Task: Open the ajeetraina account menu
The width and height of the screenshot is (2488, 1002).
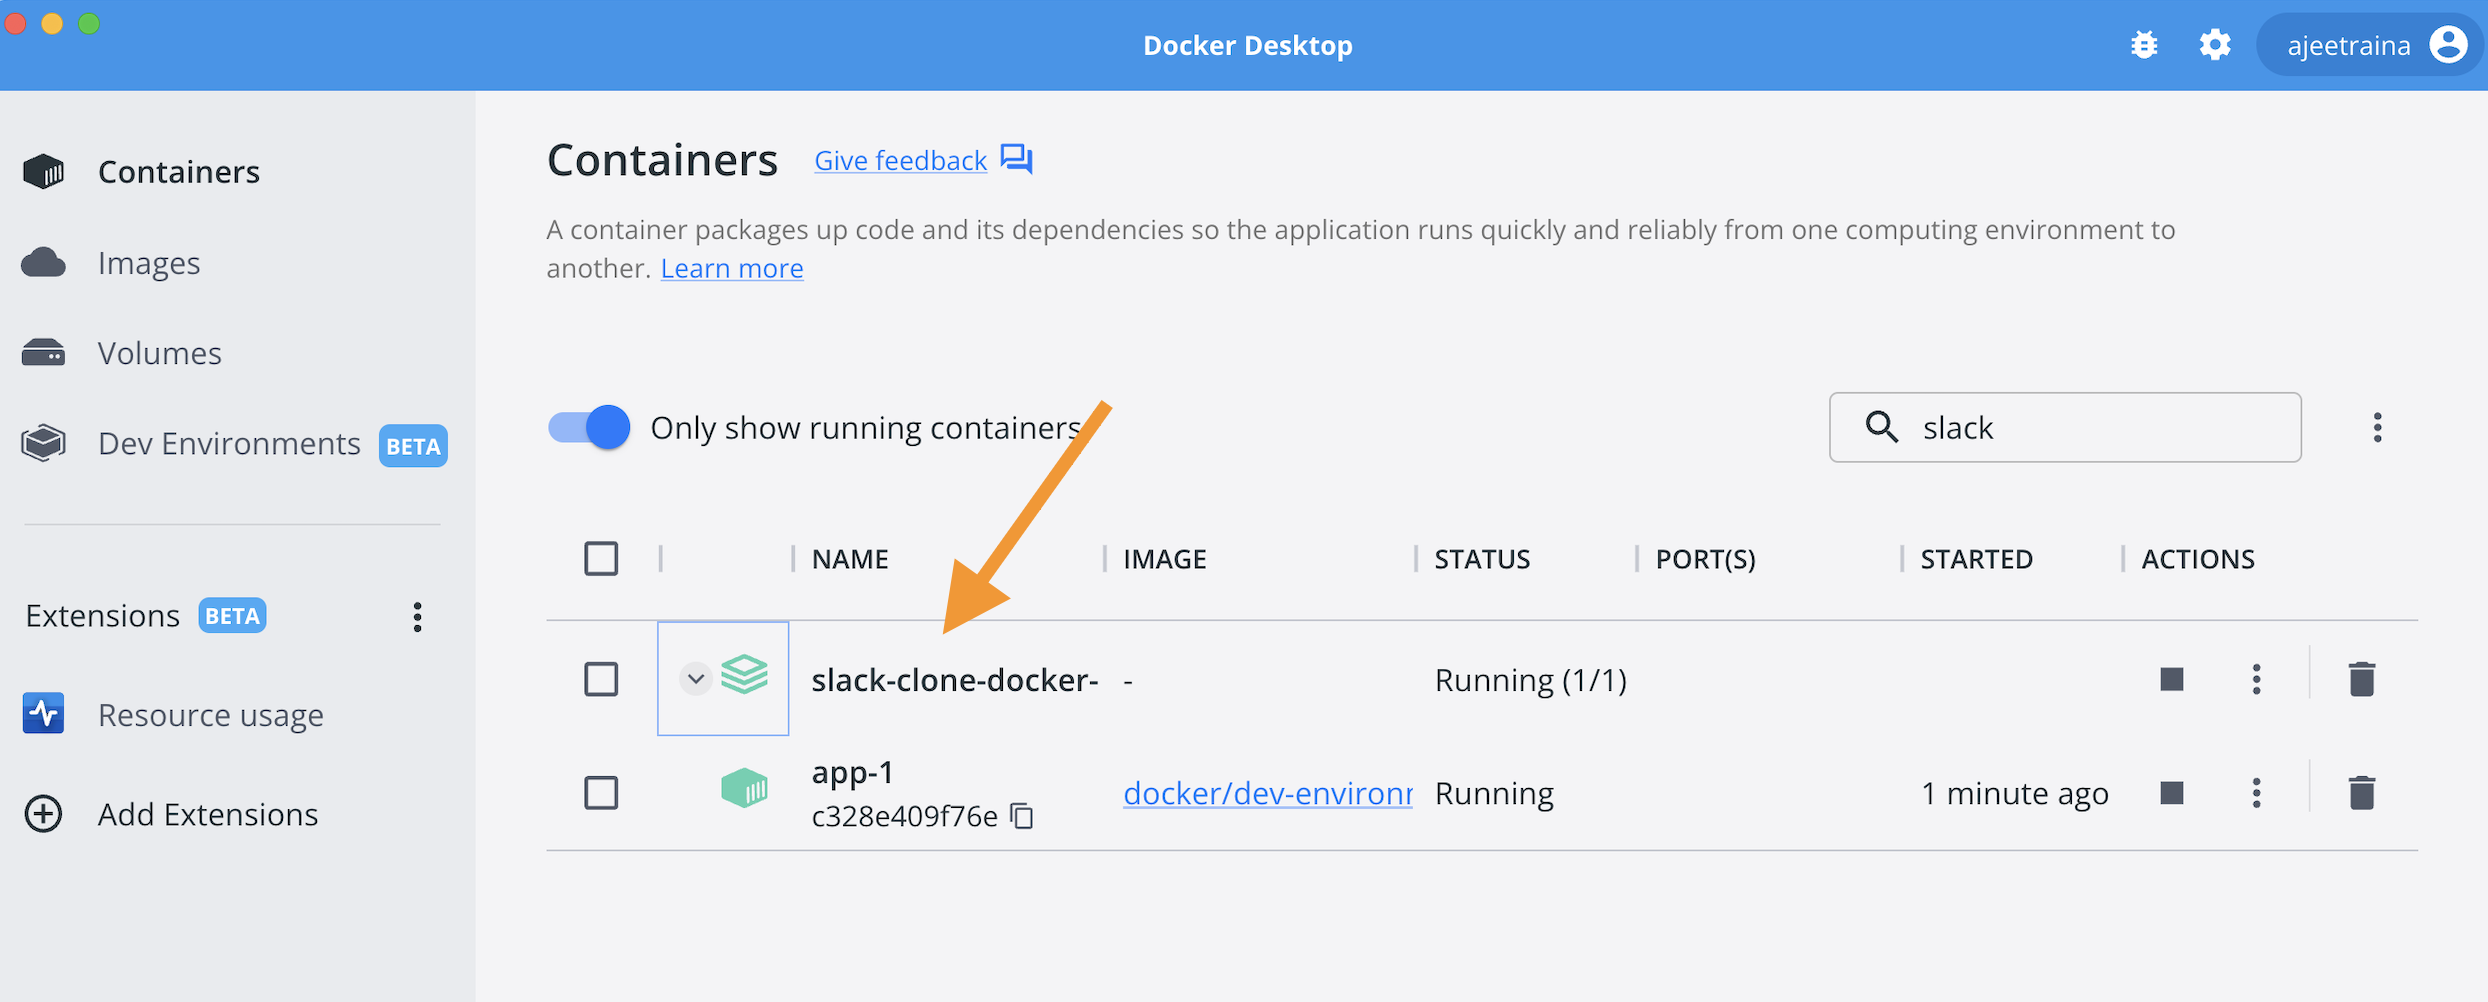Action: coord(2369,45)
